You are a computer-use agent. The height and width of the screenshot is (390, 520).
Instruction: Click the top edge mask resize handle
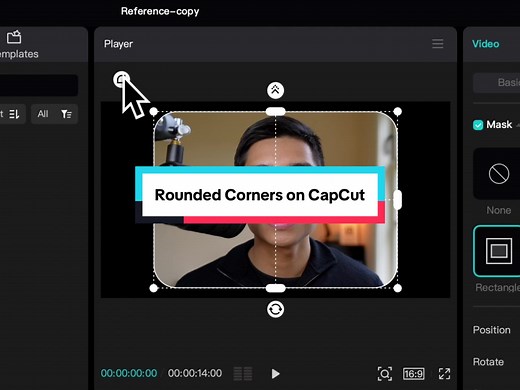coord(275,111)
